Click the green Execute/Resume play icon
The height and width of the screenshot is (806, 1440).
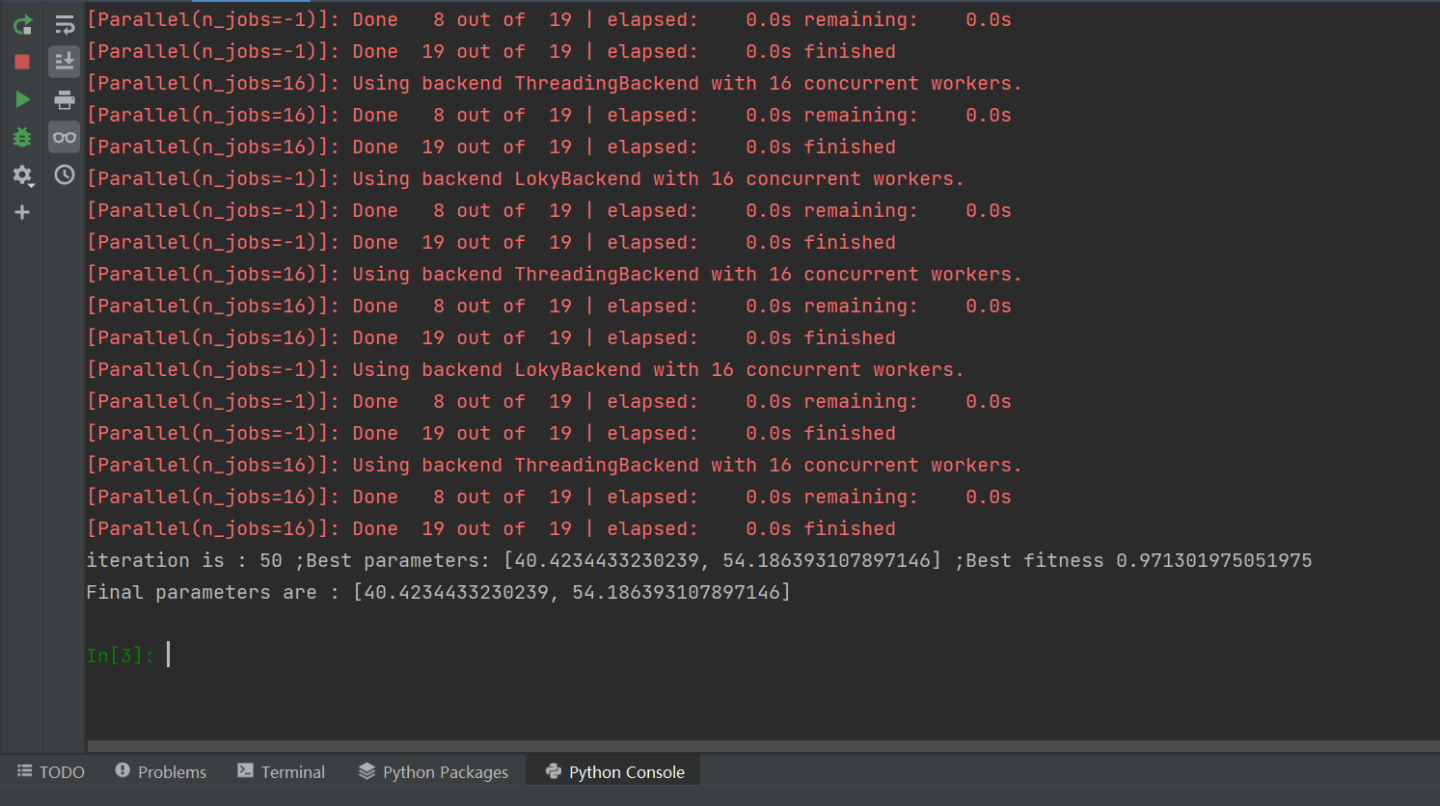[22, 99]
